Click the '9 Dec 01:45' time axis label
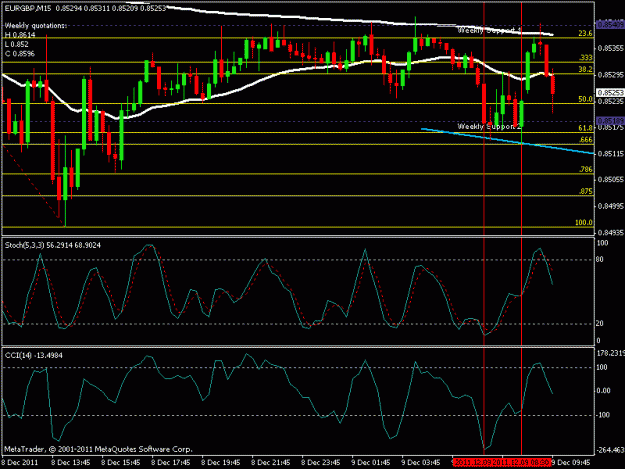625x469 pixels. [x=371, y=463]
